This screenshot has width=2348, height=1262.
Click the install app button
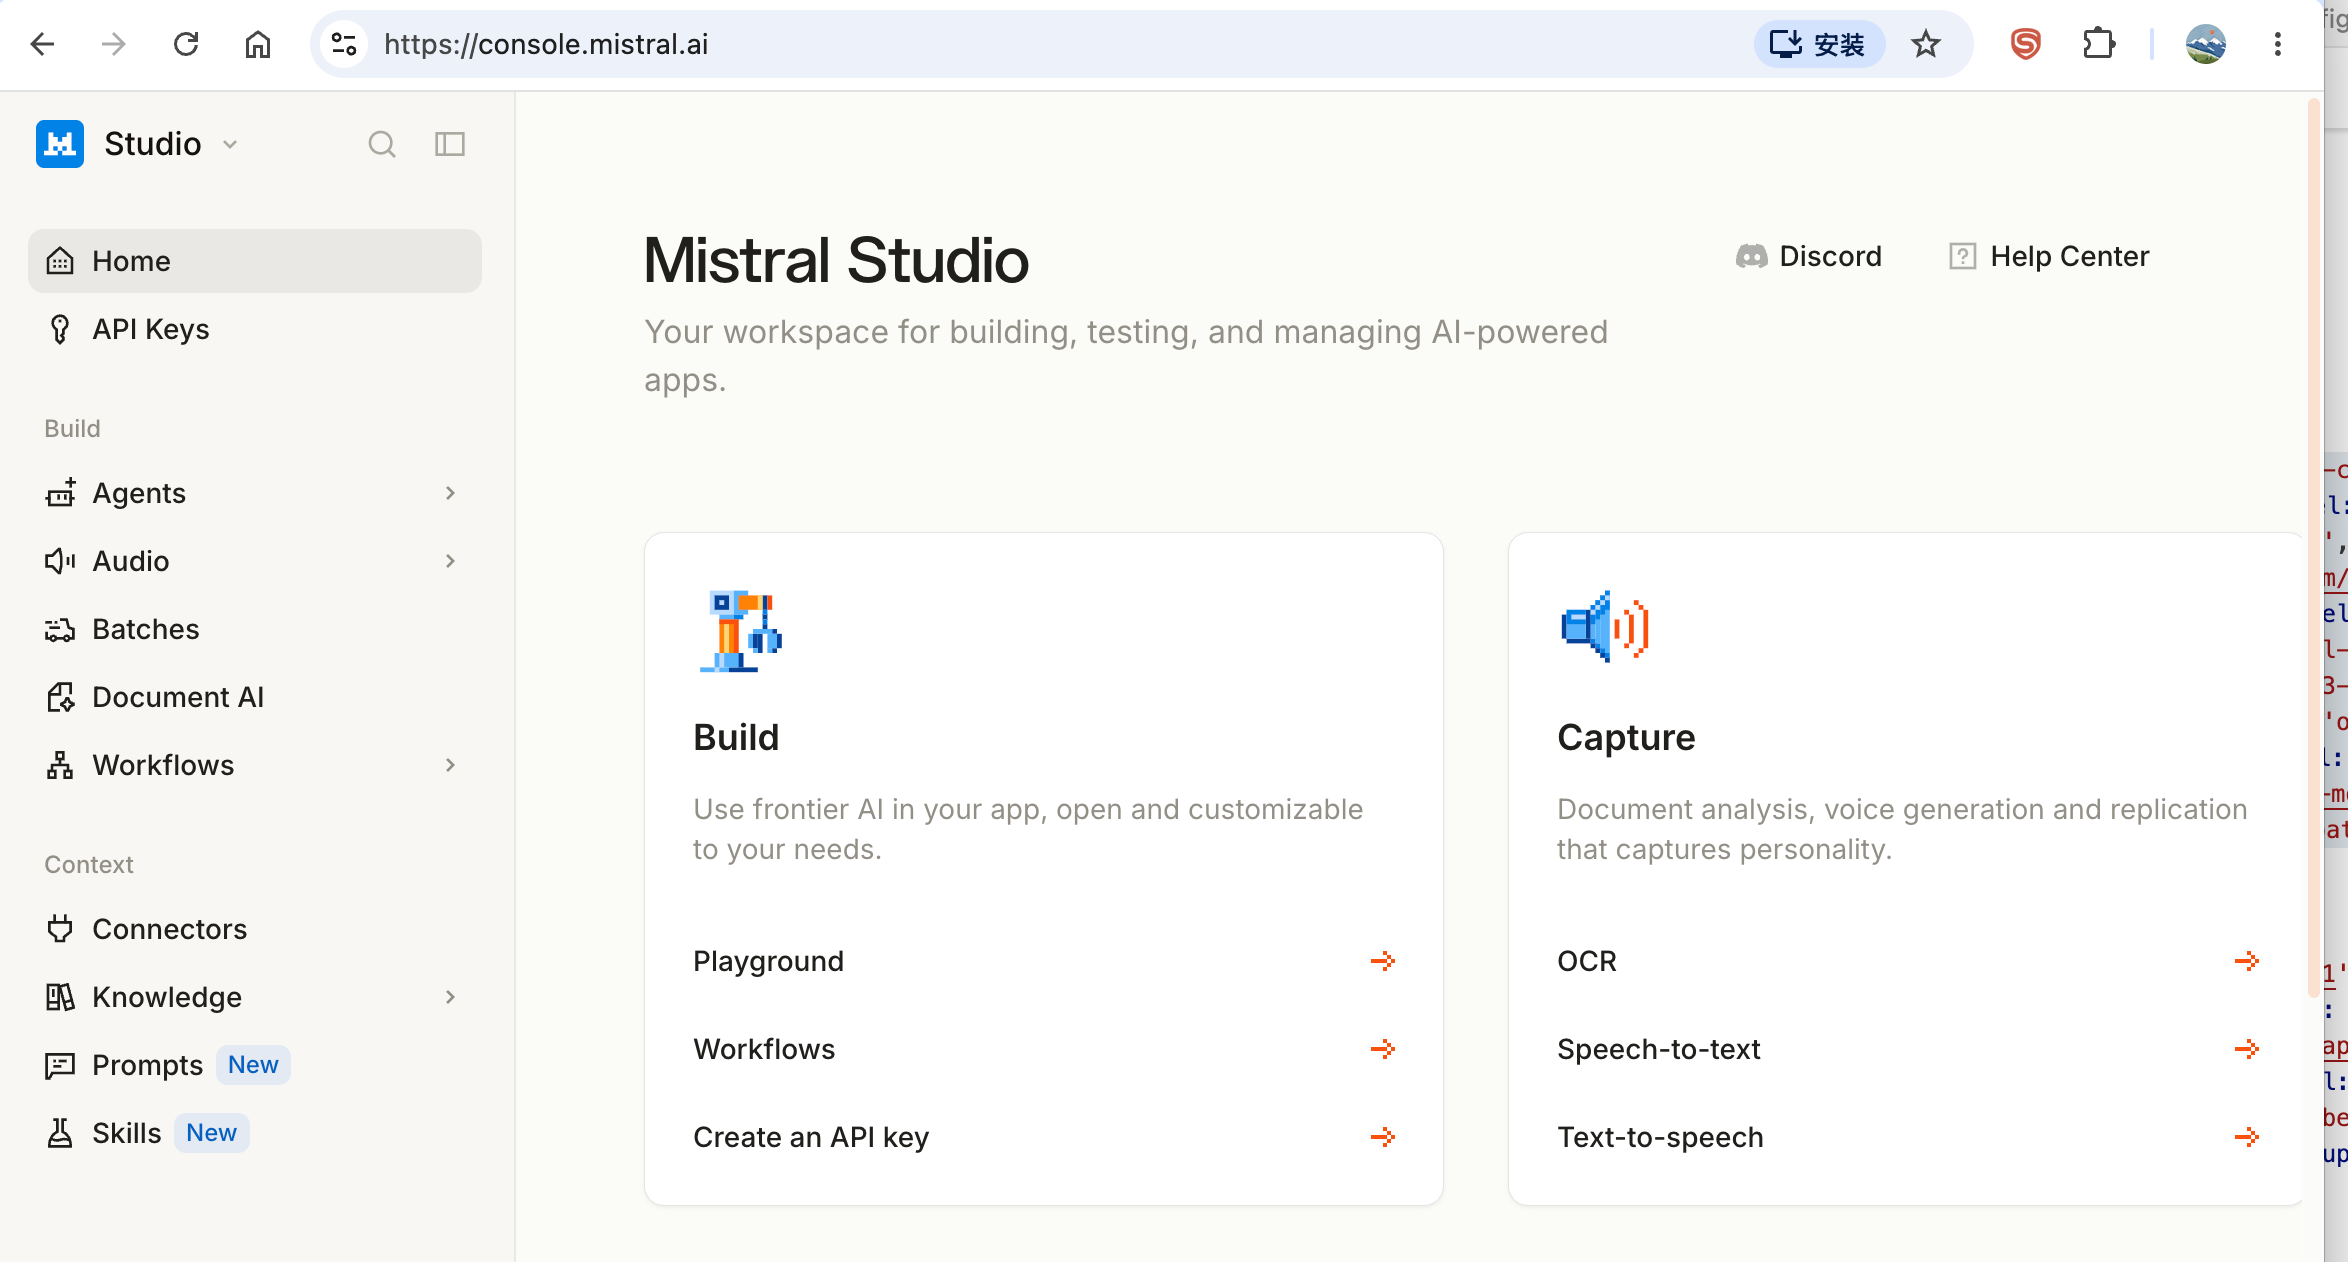pyautogui.click(x=1818, y=44)
